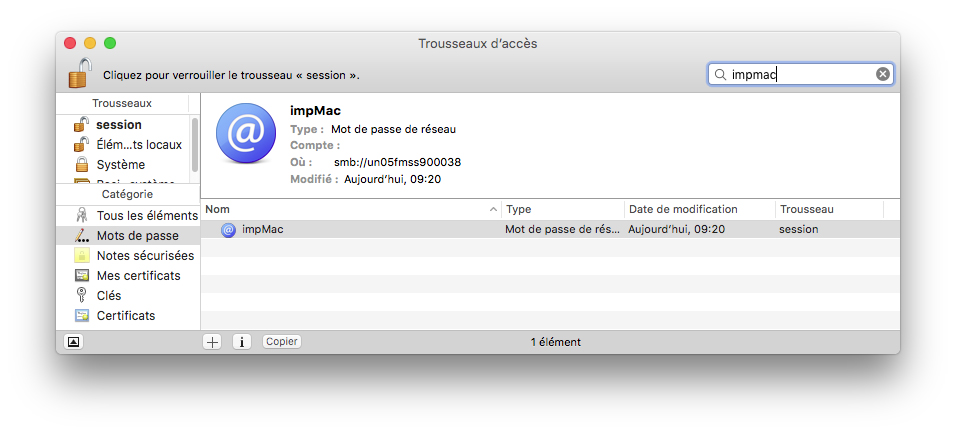
Task: Select the Système keychain
Action: [x=120, y=165]
